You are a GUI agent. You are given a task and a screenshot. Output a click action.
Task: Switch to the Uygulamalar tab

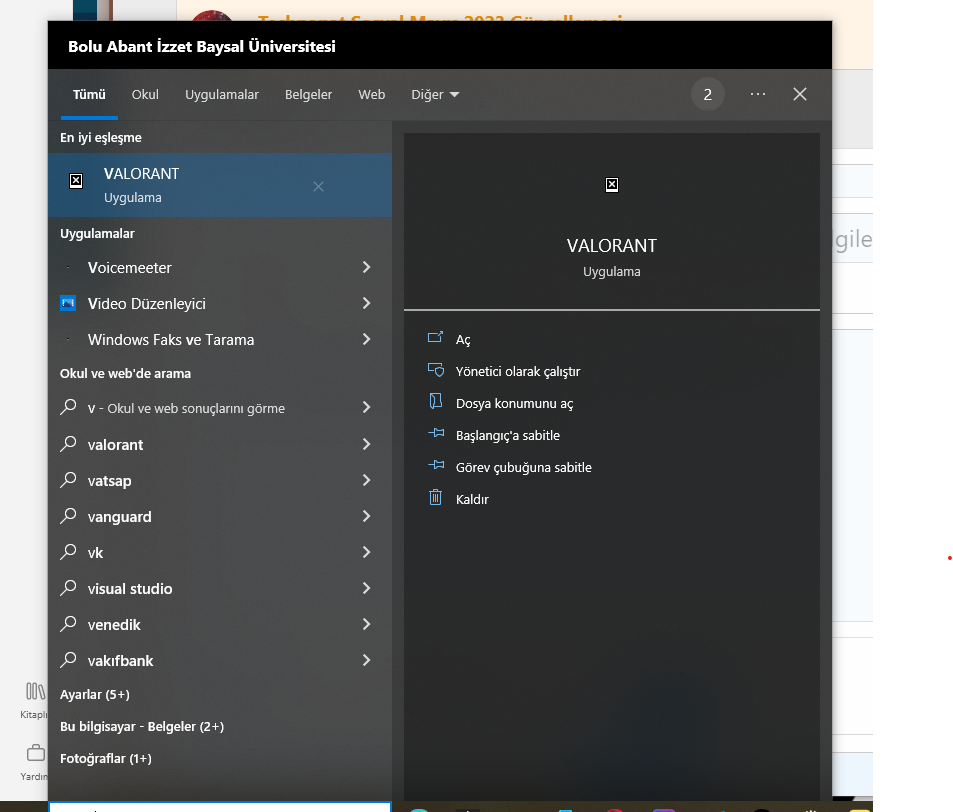point(222,95)
